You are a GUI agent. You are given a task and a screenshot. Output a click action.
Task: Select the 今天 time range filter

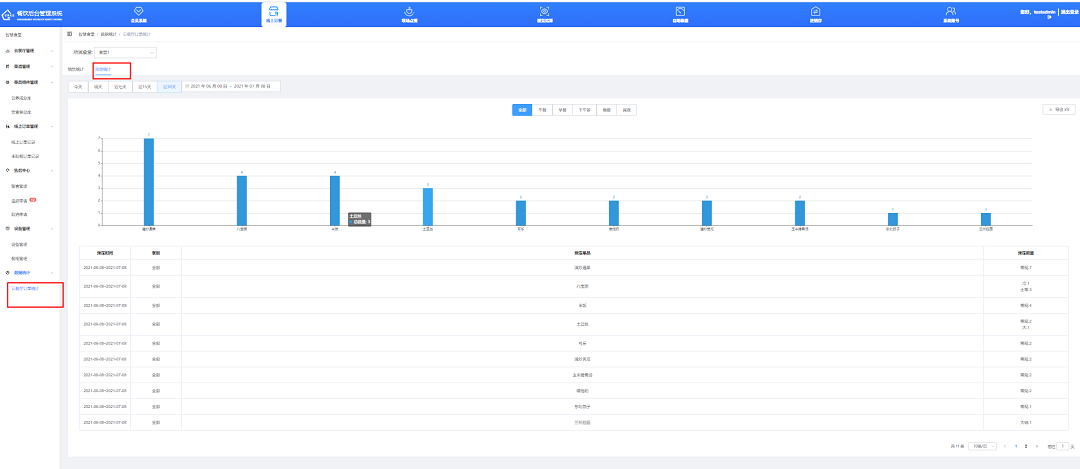78,87
